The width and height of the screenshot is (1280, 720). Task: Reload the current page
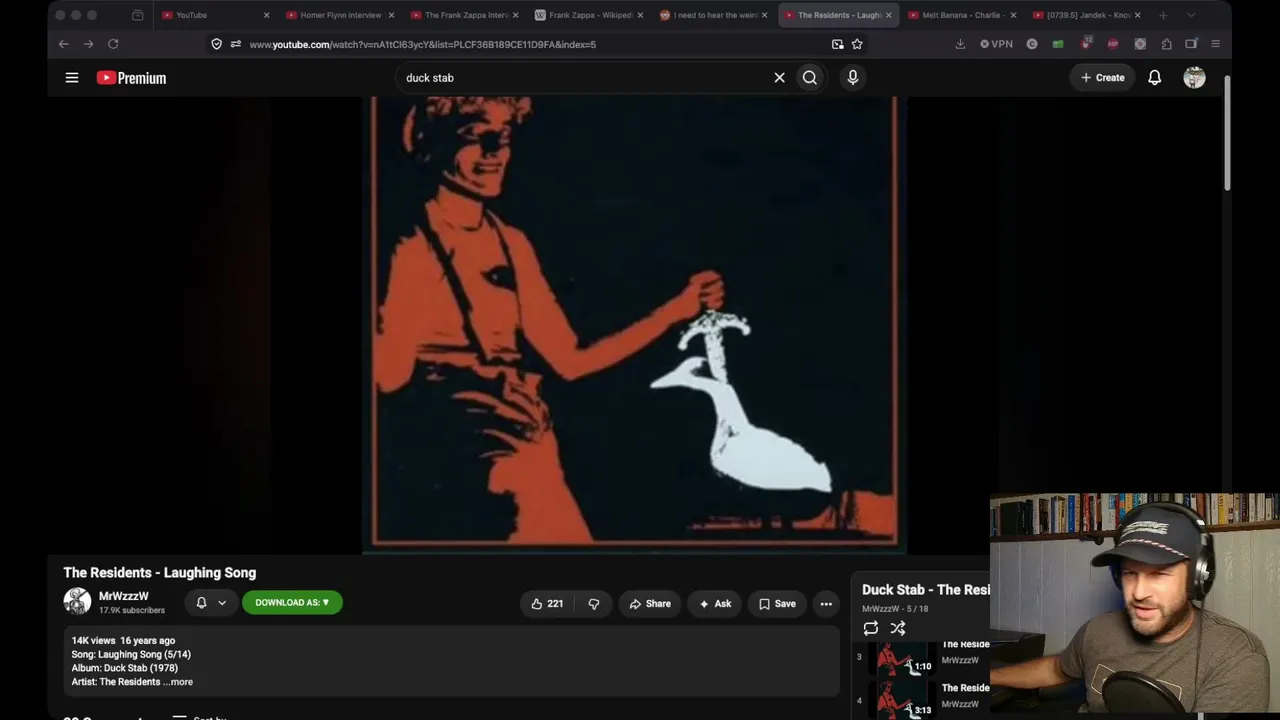[x=113, y=44]
